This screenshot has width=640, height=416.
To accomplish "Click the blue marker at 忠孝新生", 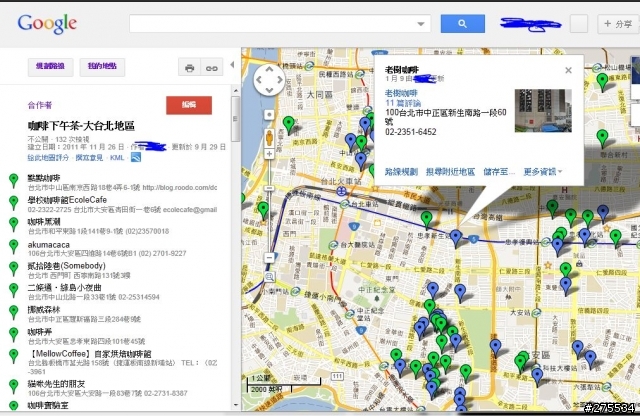I will click(x=456, y=238).
